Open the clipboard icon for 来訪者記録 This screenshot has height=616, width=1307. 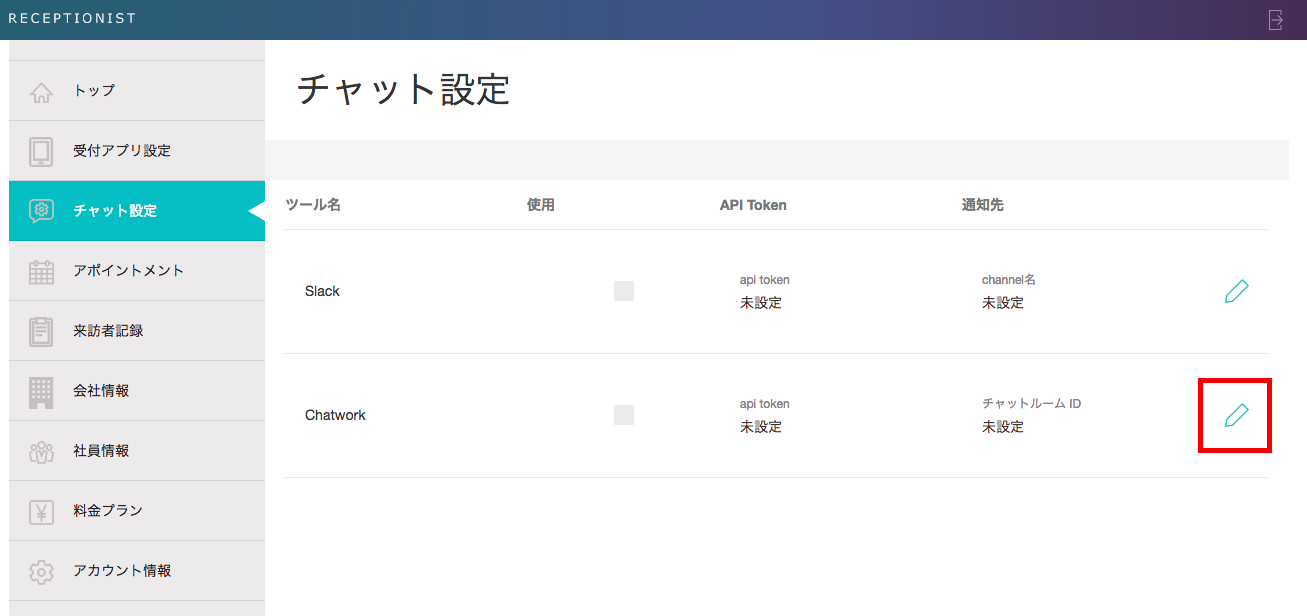click(41, 331)
